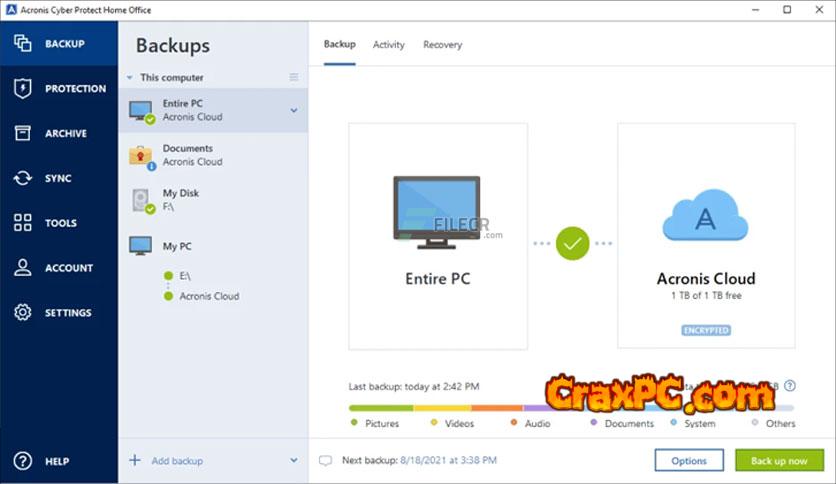Viewport: 836px width, 484px height.
Task: Maximize the Acronis window
Action: (787, 10)
